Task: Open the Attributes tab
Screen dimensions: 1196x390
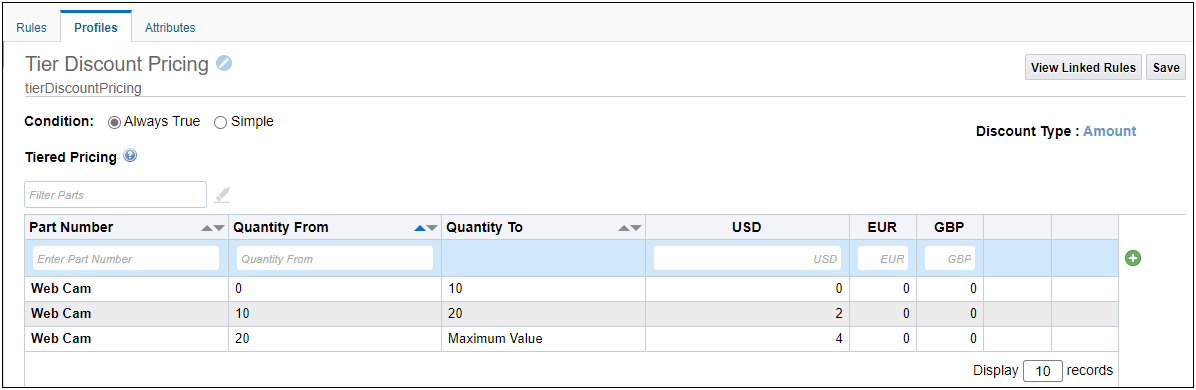Action: click(170, 27)
